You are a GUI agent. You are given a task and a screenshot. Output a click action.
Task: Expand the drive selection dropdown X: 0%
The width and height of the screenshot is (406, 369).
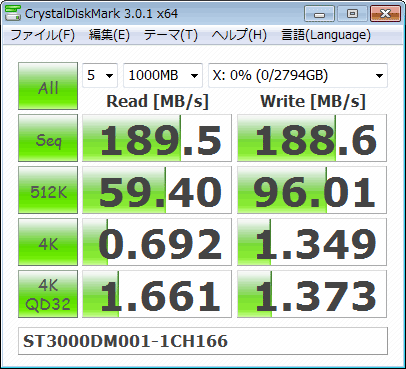(298, 75)
